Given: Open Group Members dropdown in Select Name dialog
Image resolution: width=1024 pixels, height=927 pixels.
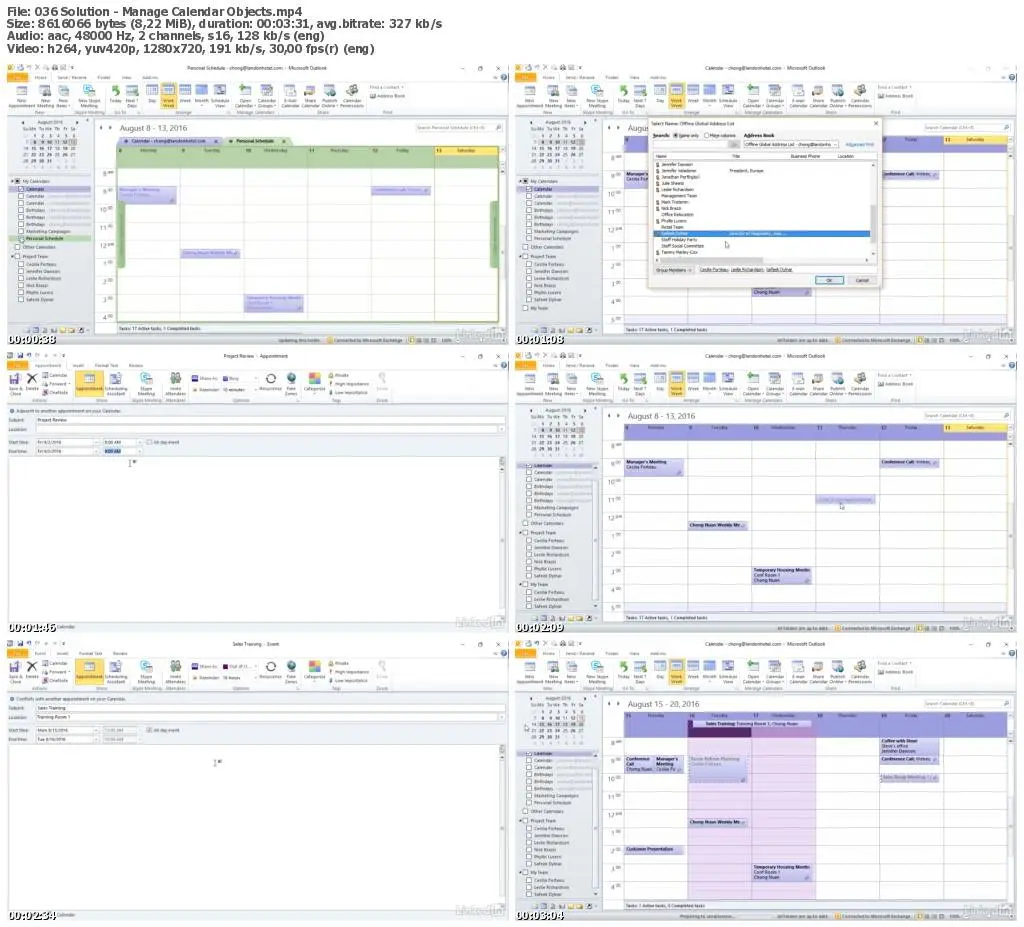Looking at the screenshot, I should [x=673, y=270].
